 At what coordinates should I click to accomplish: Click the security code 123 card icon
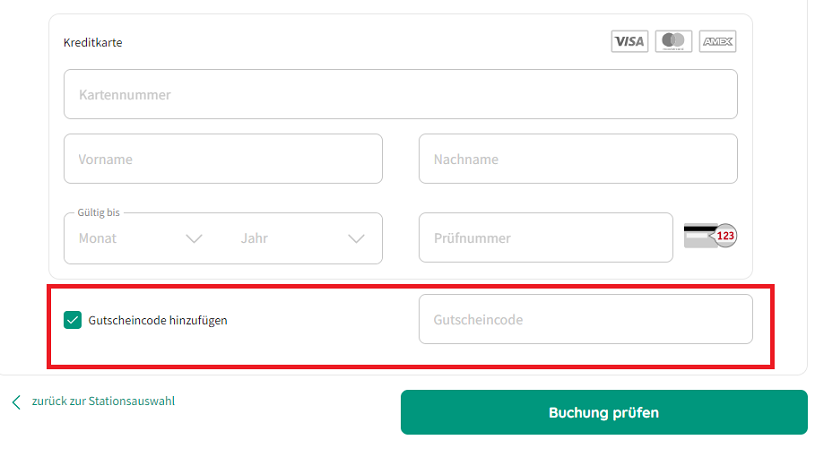pos(709,237)
